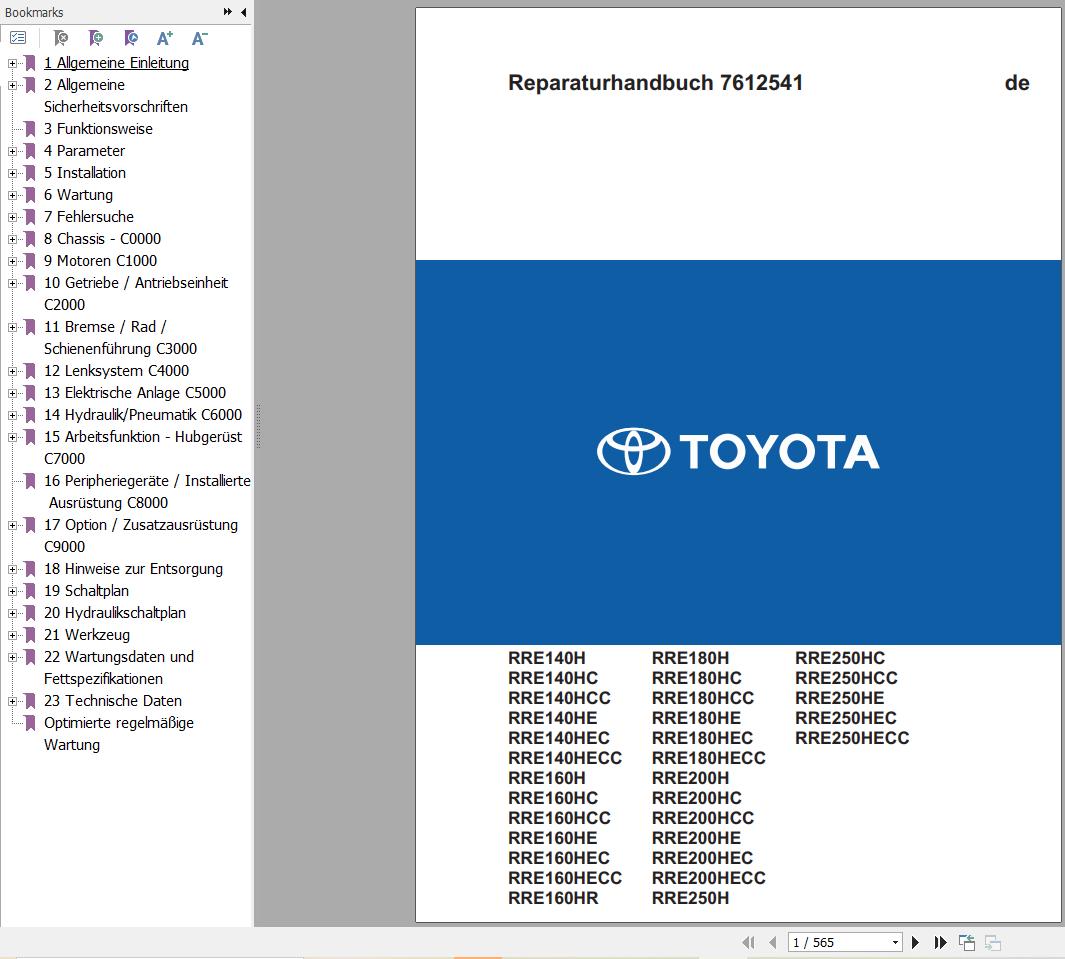The width and height of the screenshot is (1065, 959).
Task: Select bookmark '21 Werkzeug'
Action: [x=86, y=635]
